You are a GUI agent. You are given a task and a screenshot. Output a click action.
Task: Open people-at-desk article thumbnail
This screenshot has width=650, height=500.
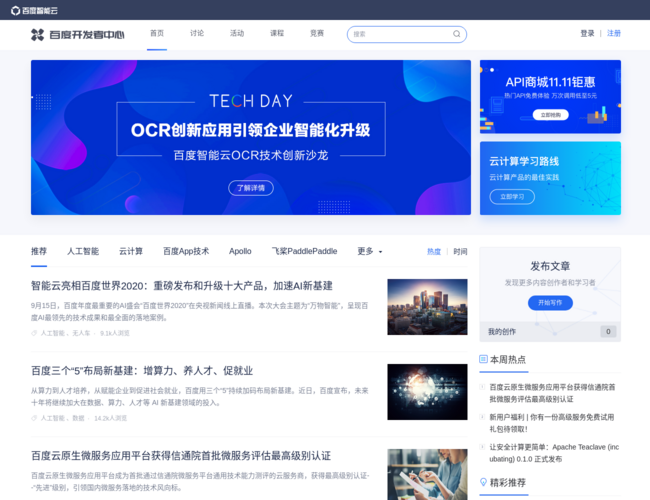pos(427,474)
